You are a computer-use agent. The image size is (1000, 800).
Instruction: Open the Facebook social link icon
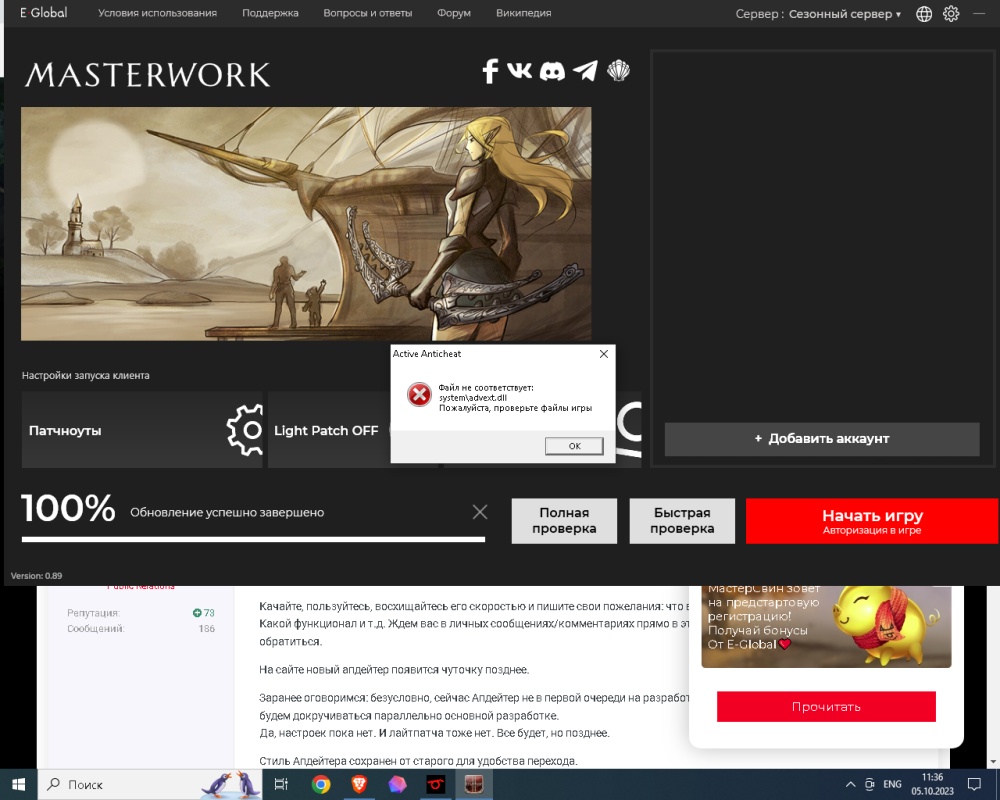tap(490, 71)
